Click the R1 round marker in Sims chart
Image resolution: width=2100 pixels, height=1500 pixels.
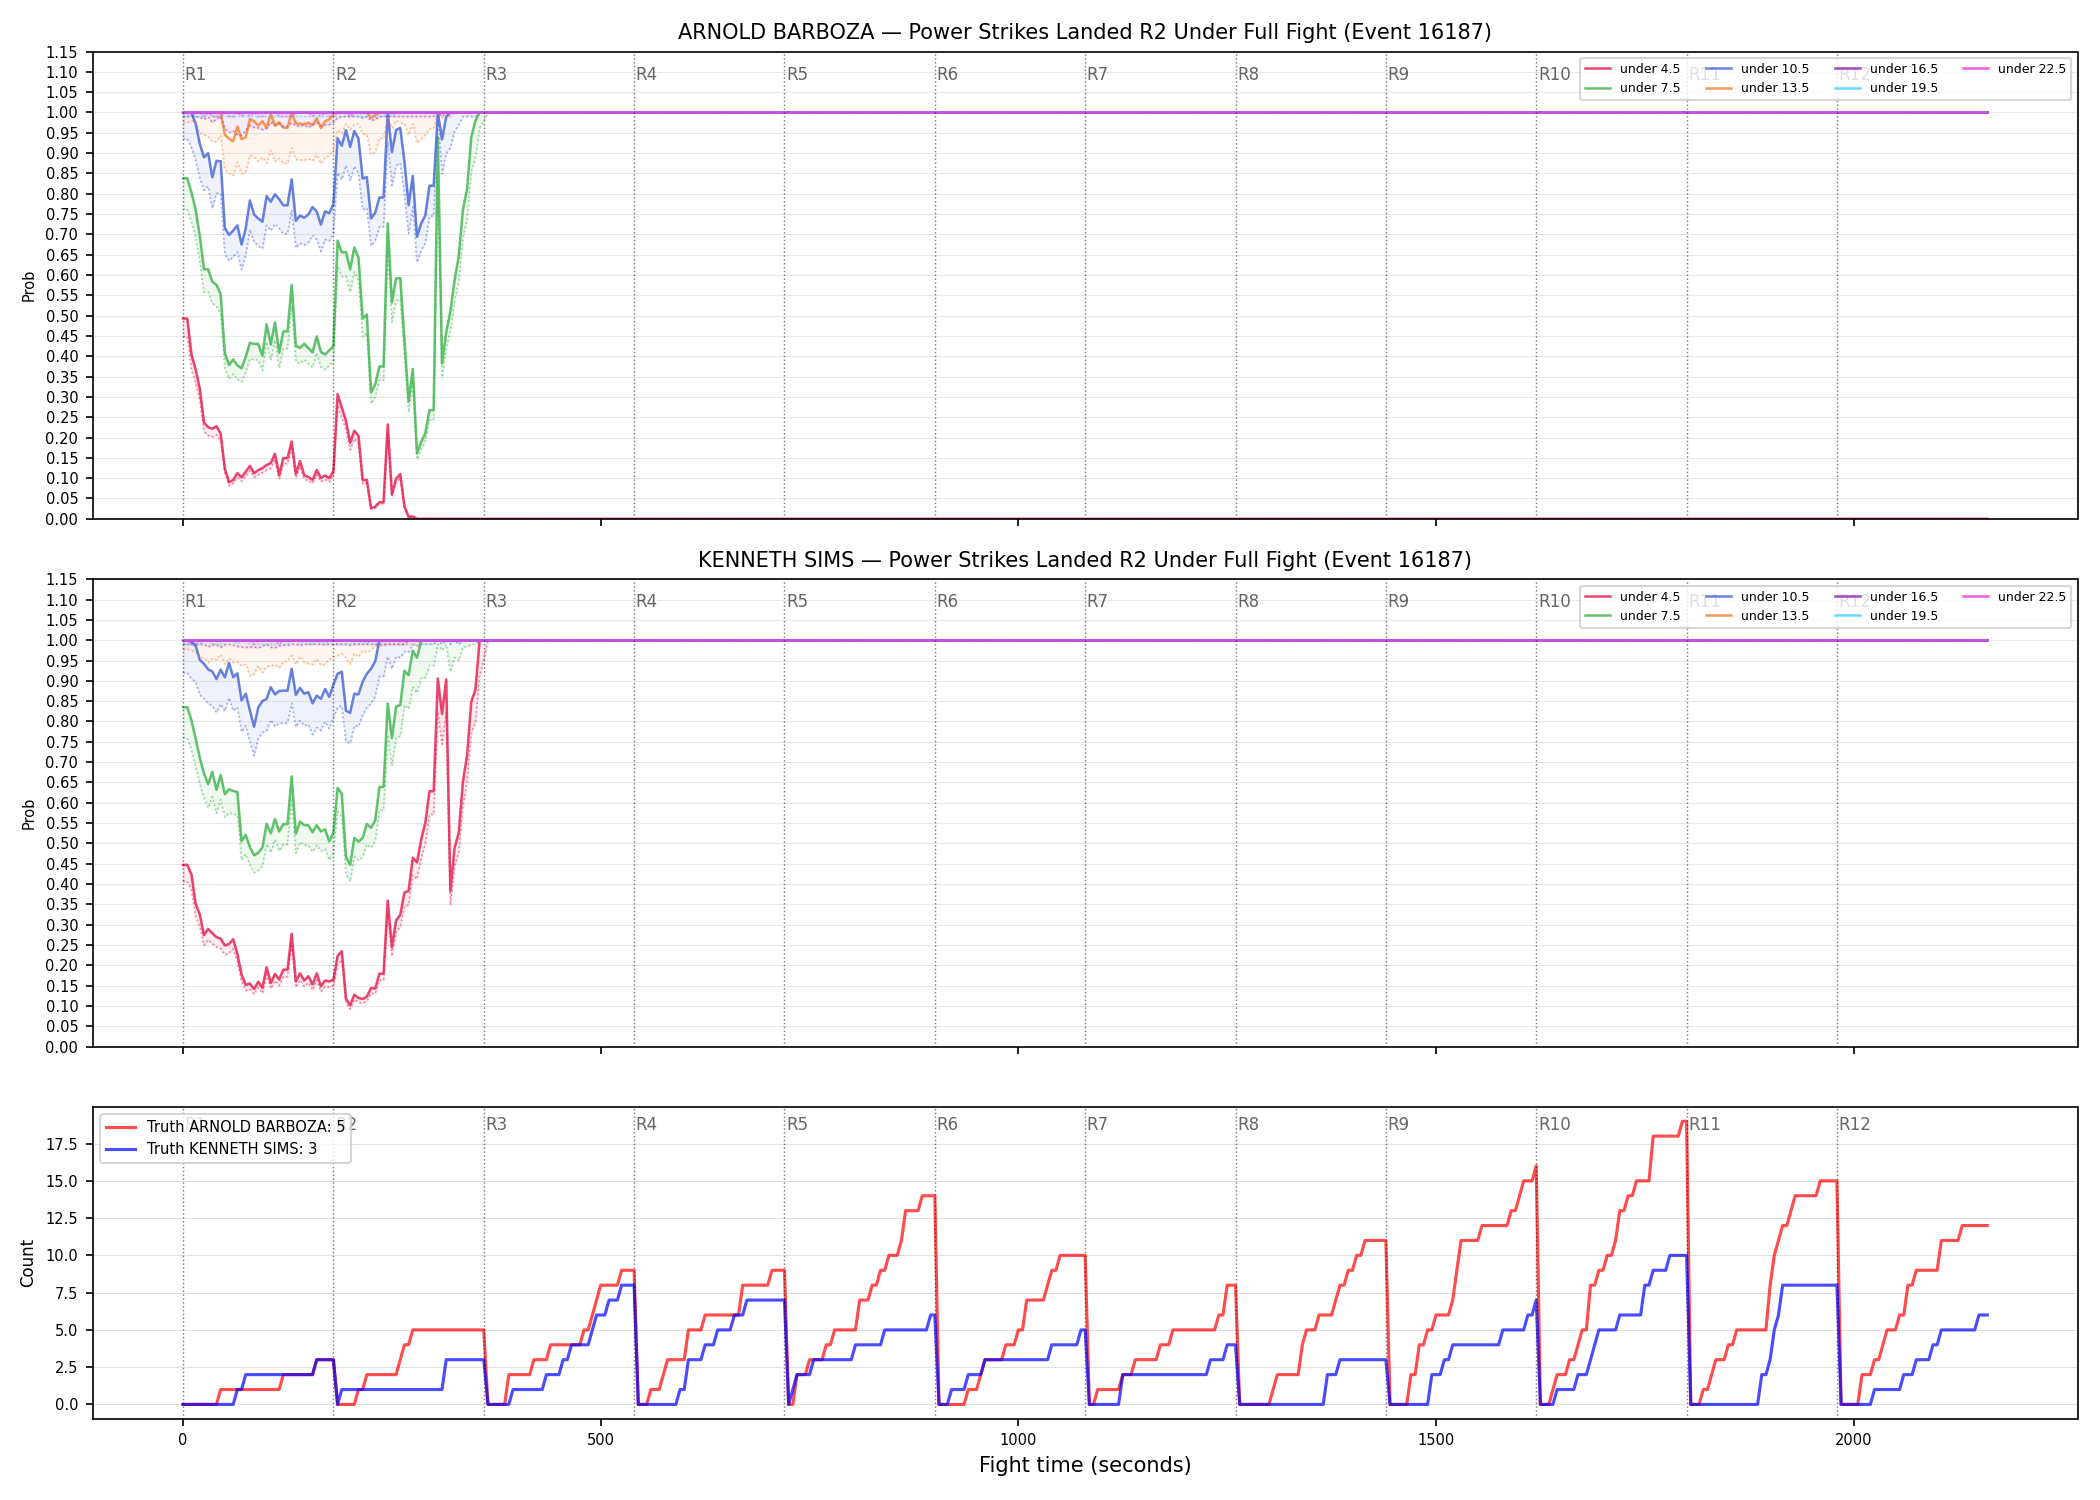(195, 601)
